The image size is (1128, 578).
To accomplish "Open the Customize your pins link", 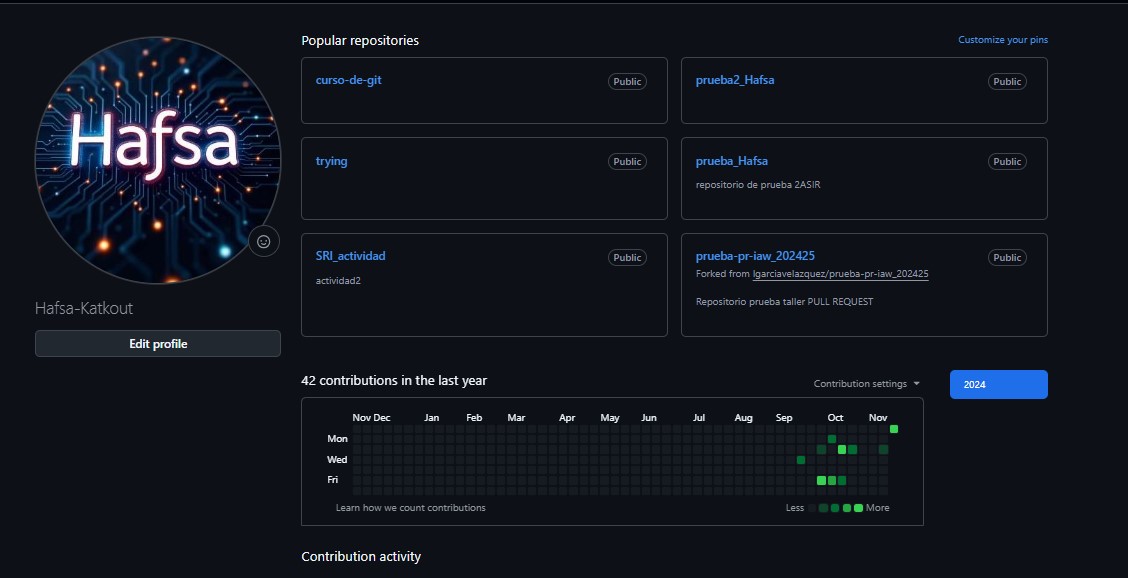I will (1002, 39).
